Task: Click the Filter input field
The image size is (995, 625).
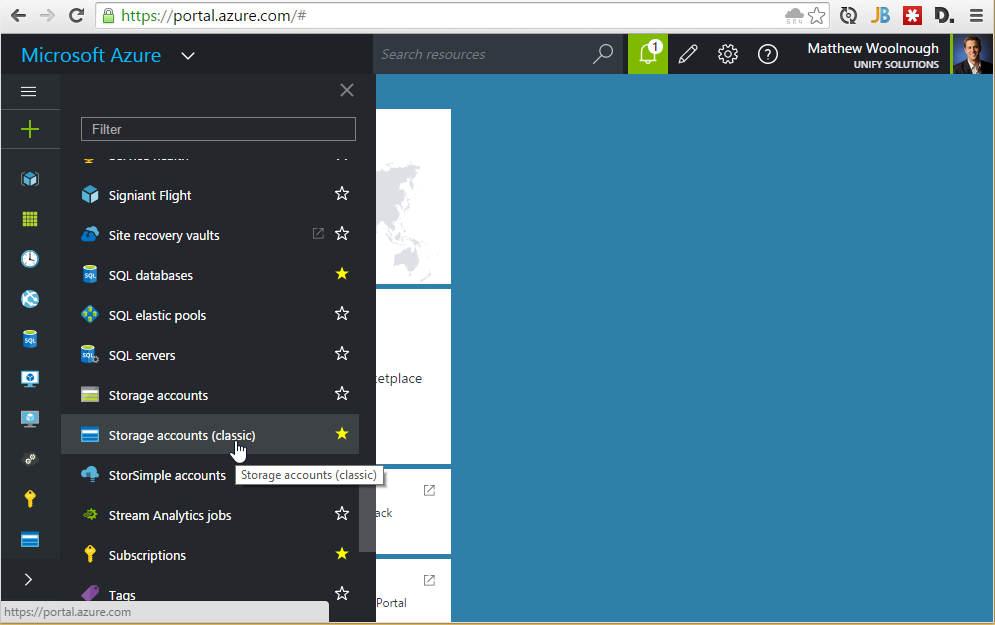Action: click(x=218, y=129)
